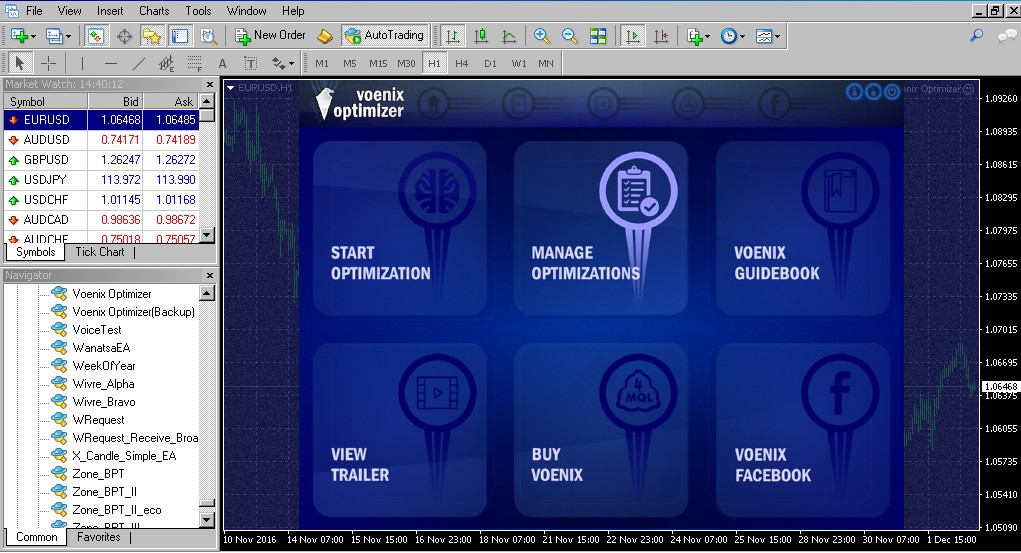
Task: Select the text 'A' tool
Action: click(223, 63)
